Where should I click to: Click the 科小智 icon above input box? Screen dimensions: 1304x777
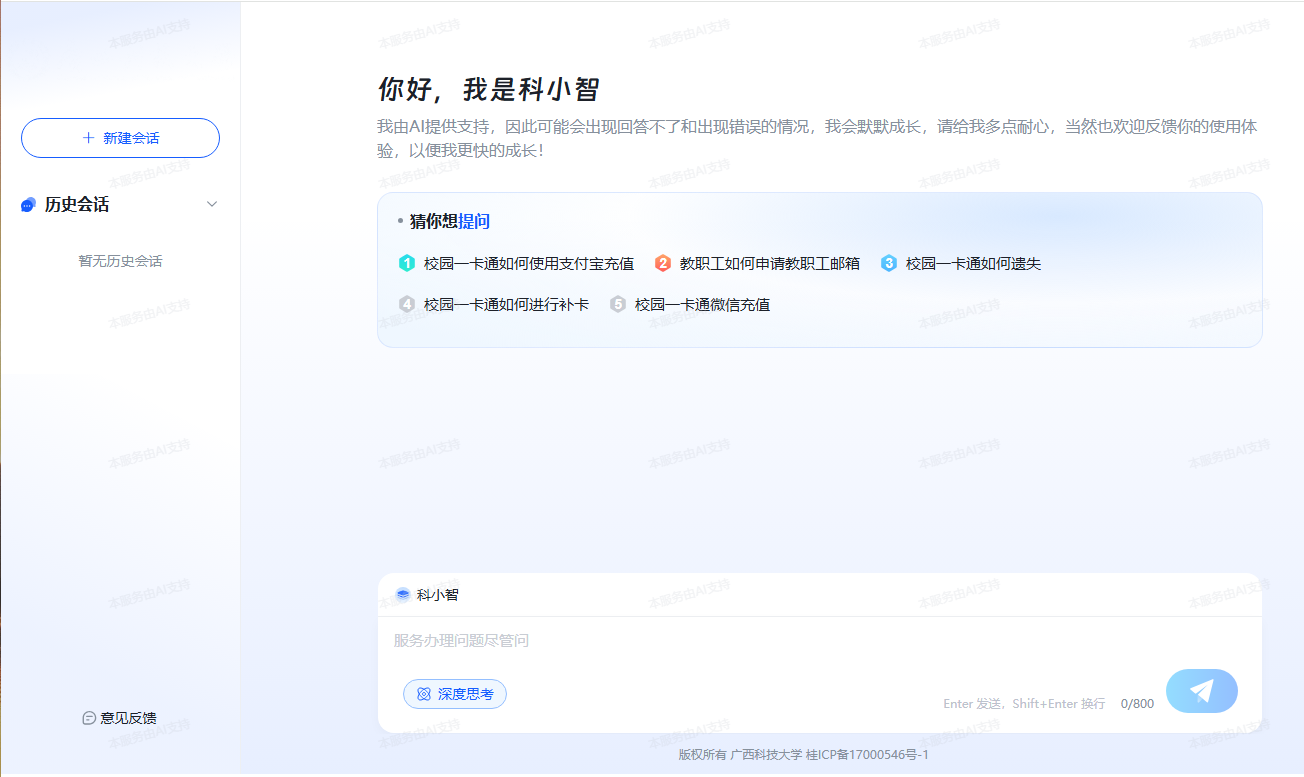403,595
